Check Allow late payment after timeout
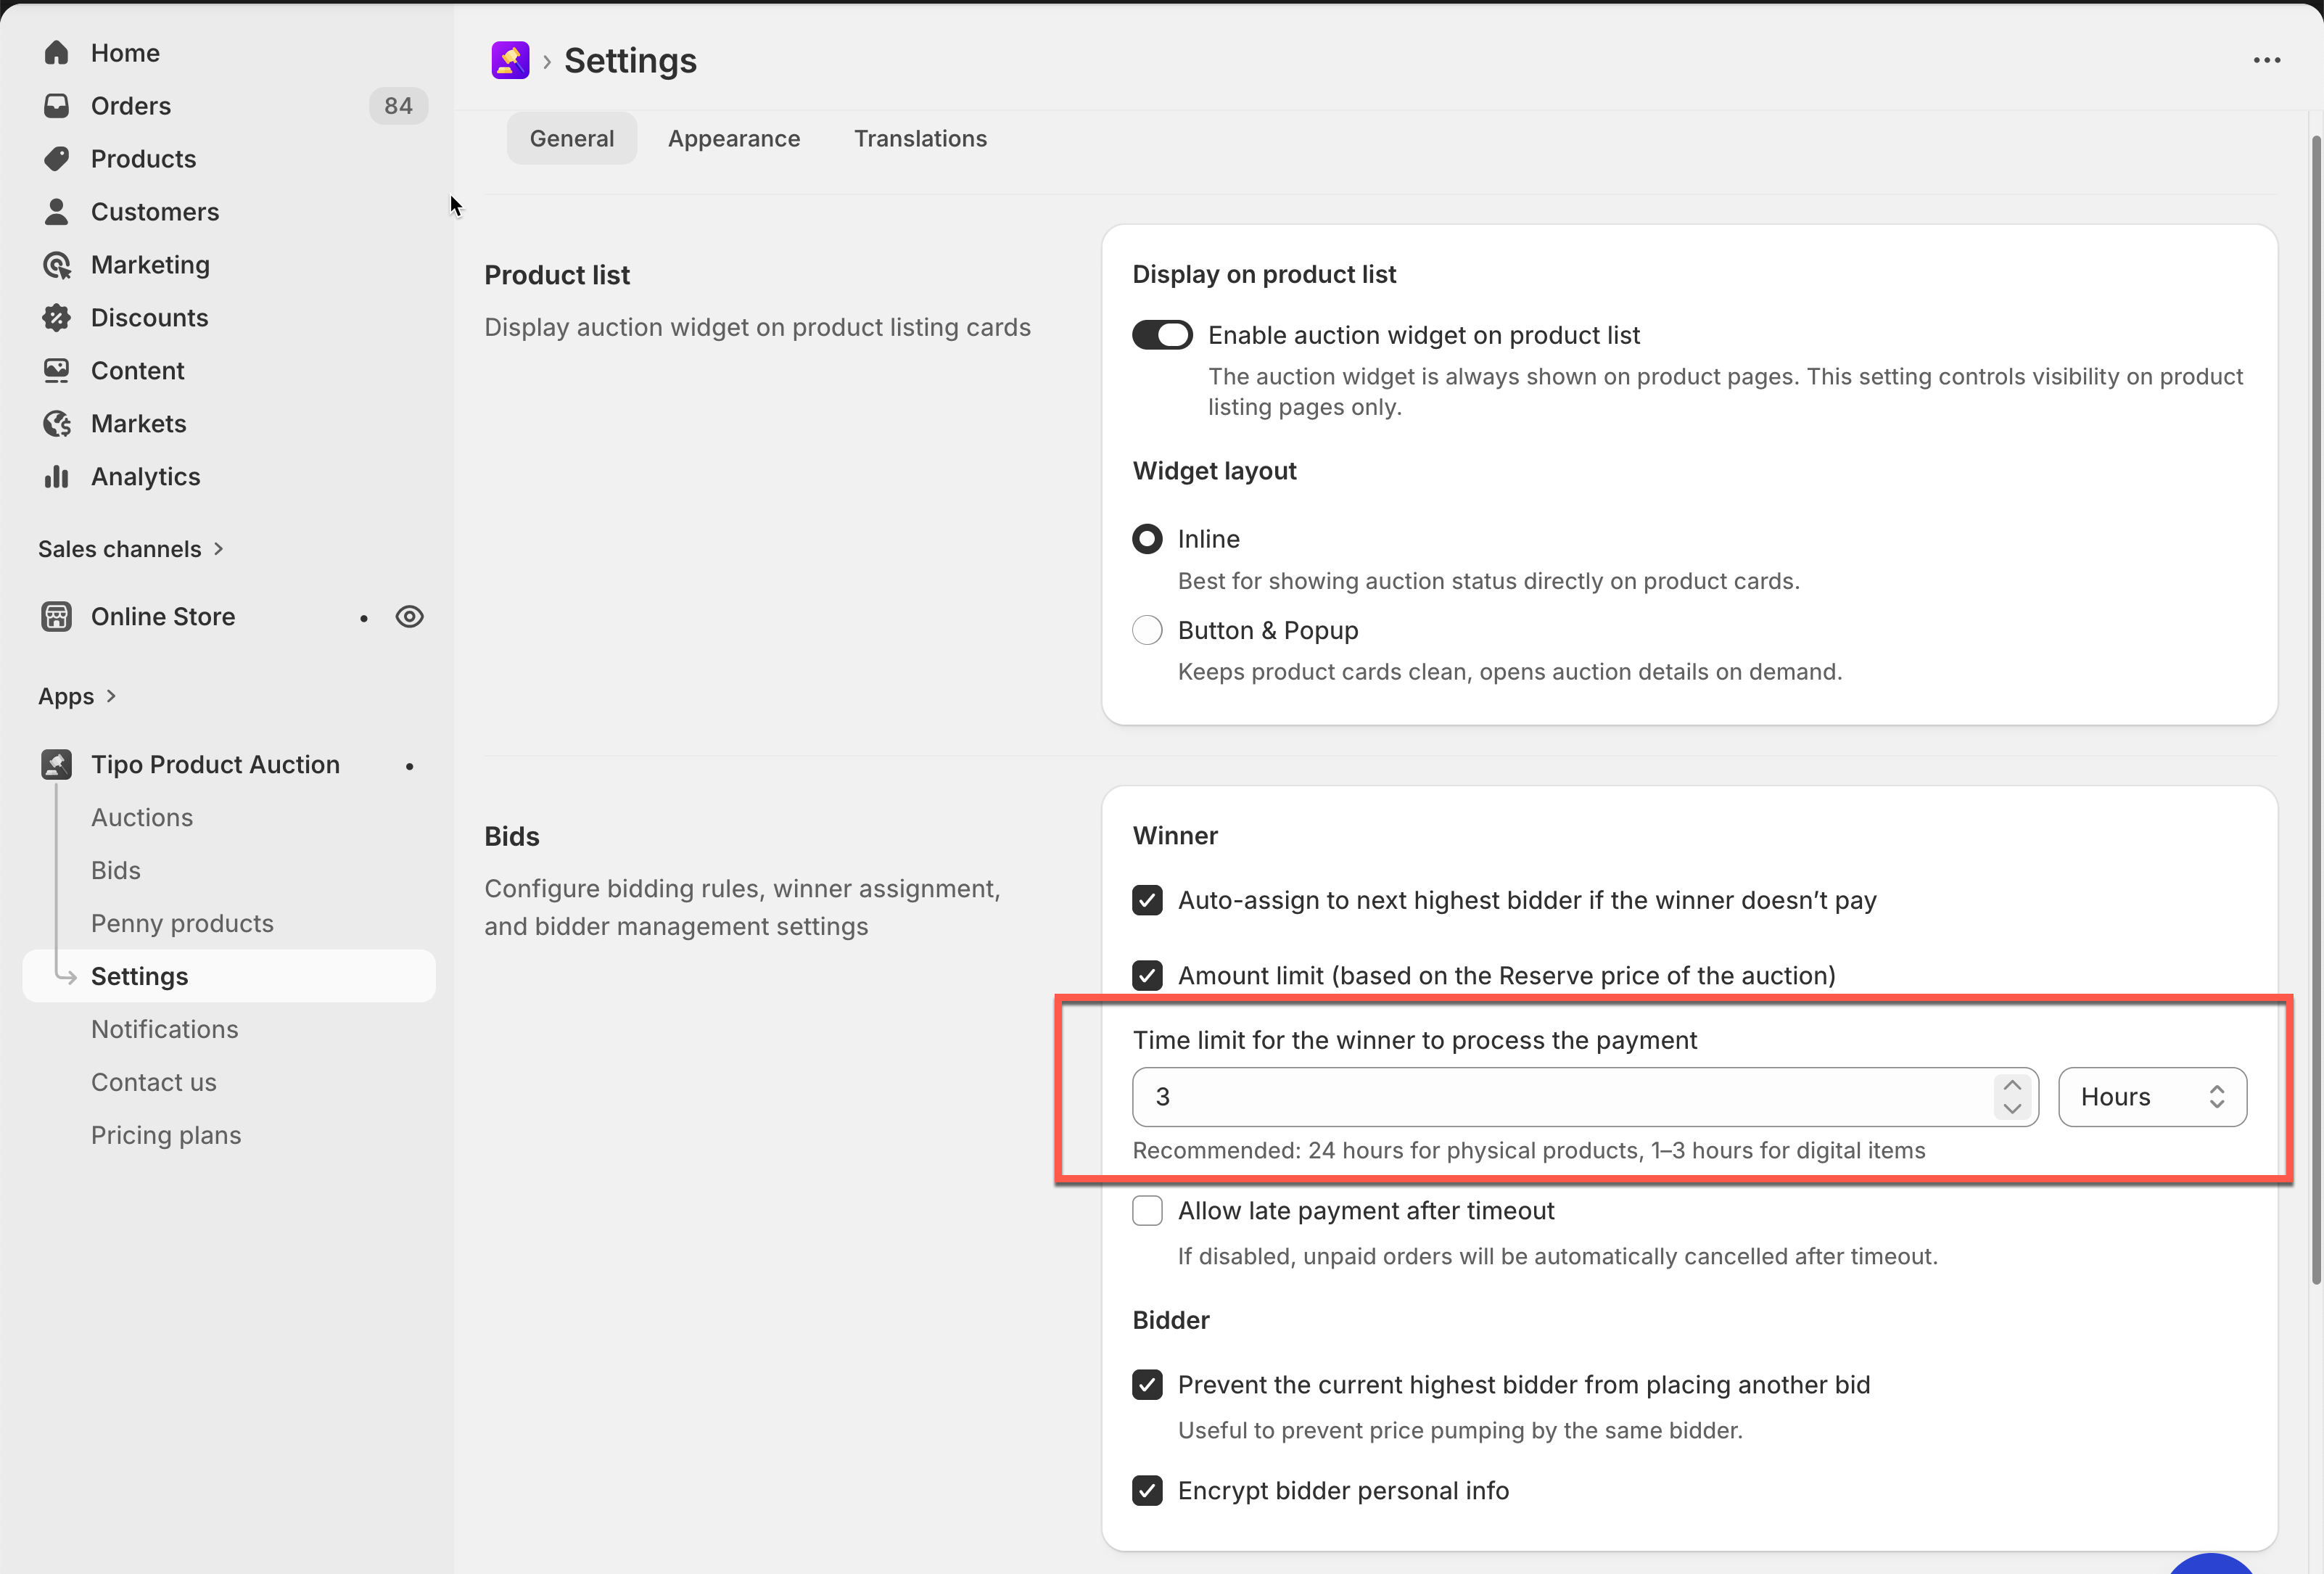 [1147, 1210]
